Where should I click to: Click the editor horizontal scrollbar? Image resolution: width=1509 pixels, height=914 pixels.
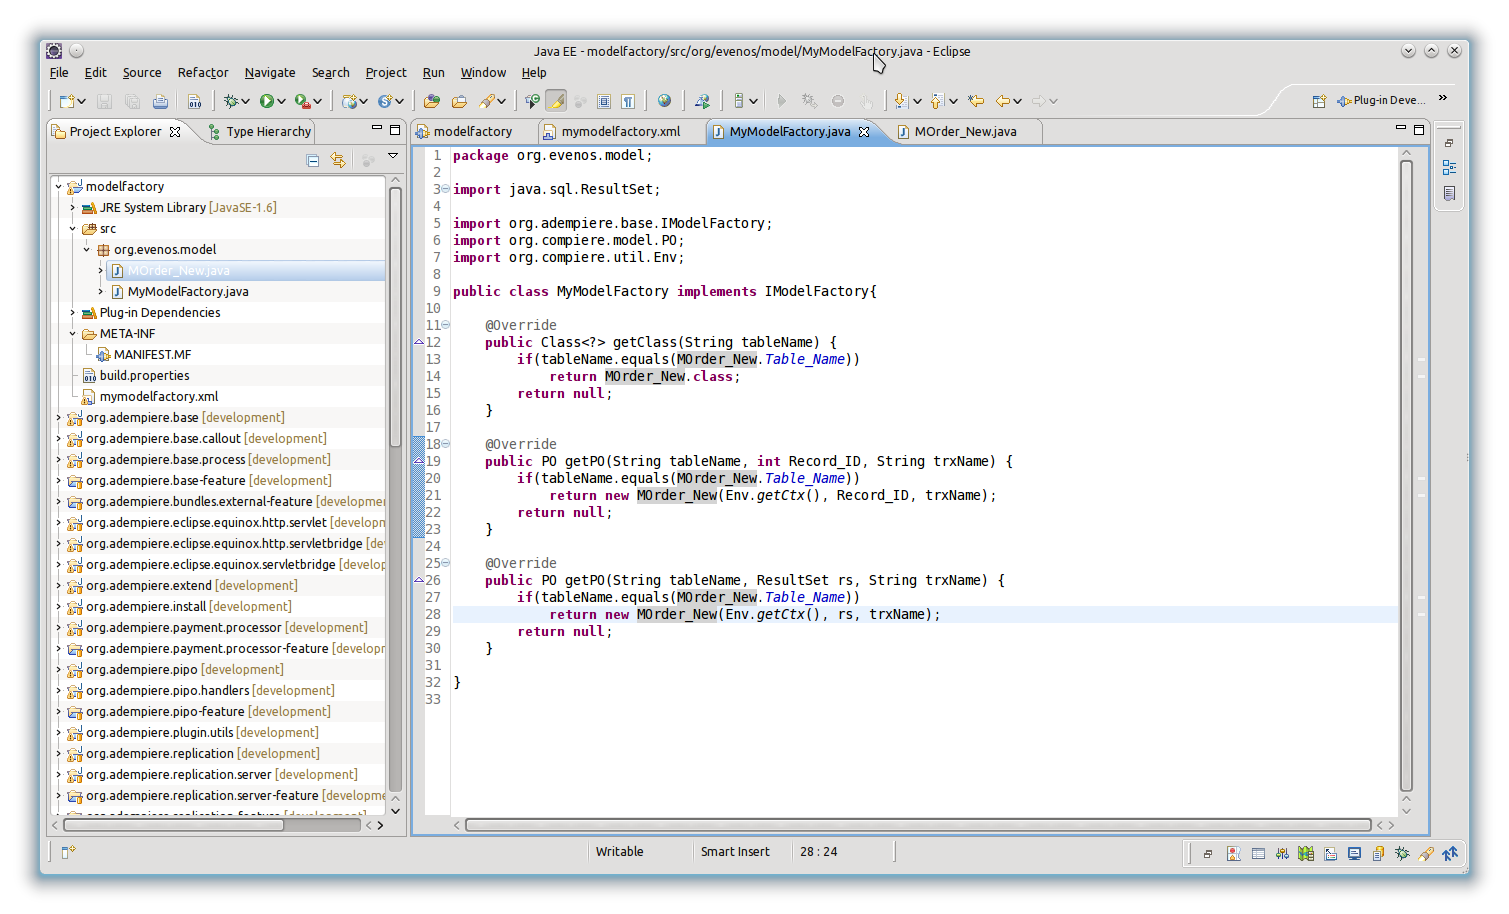coord(917,825)
